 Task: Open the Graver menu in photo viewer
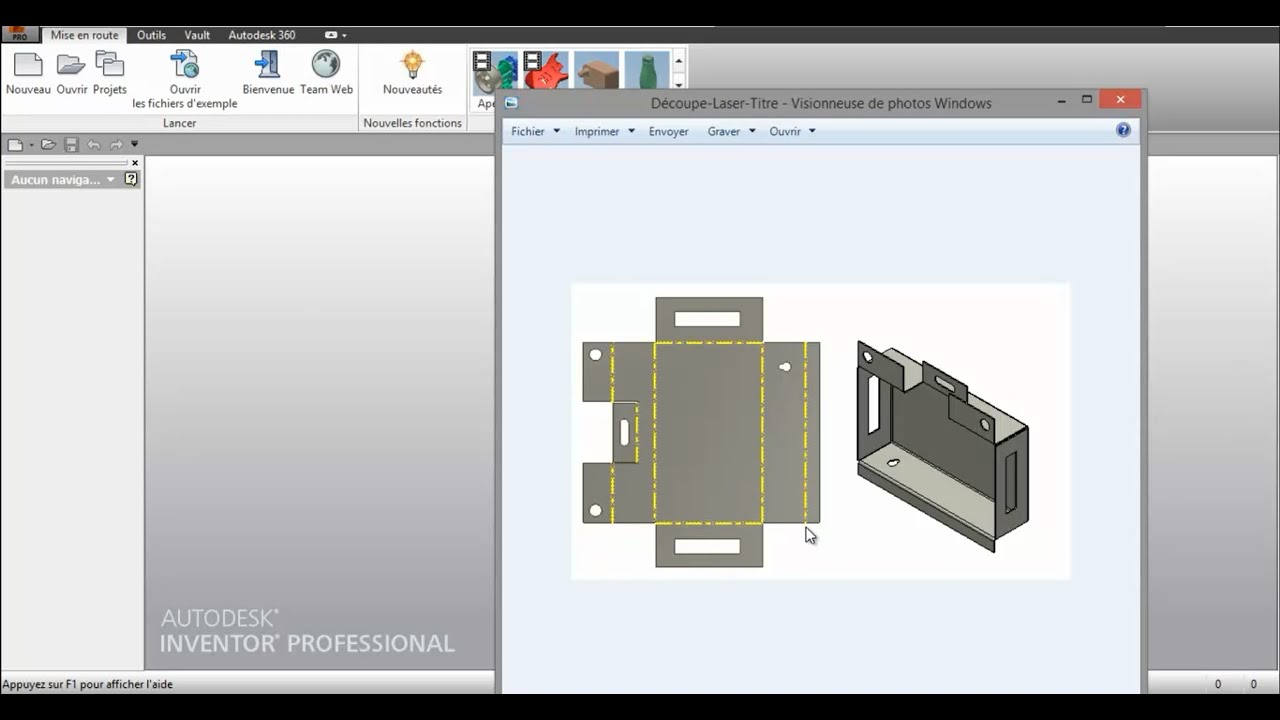click(731, 131)
